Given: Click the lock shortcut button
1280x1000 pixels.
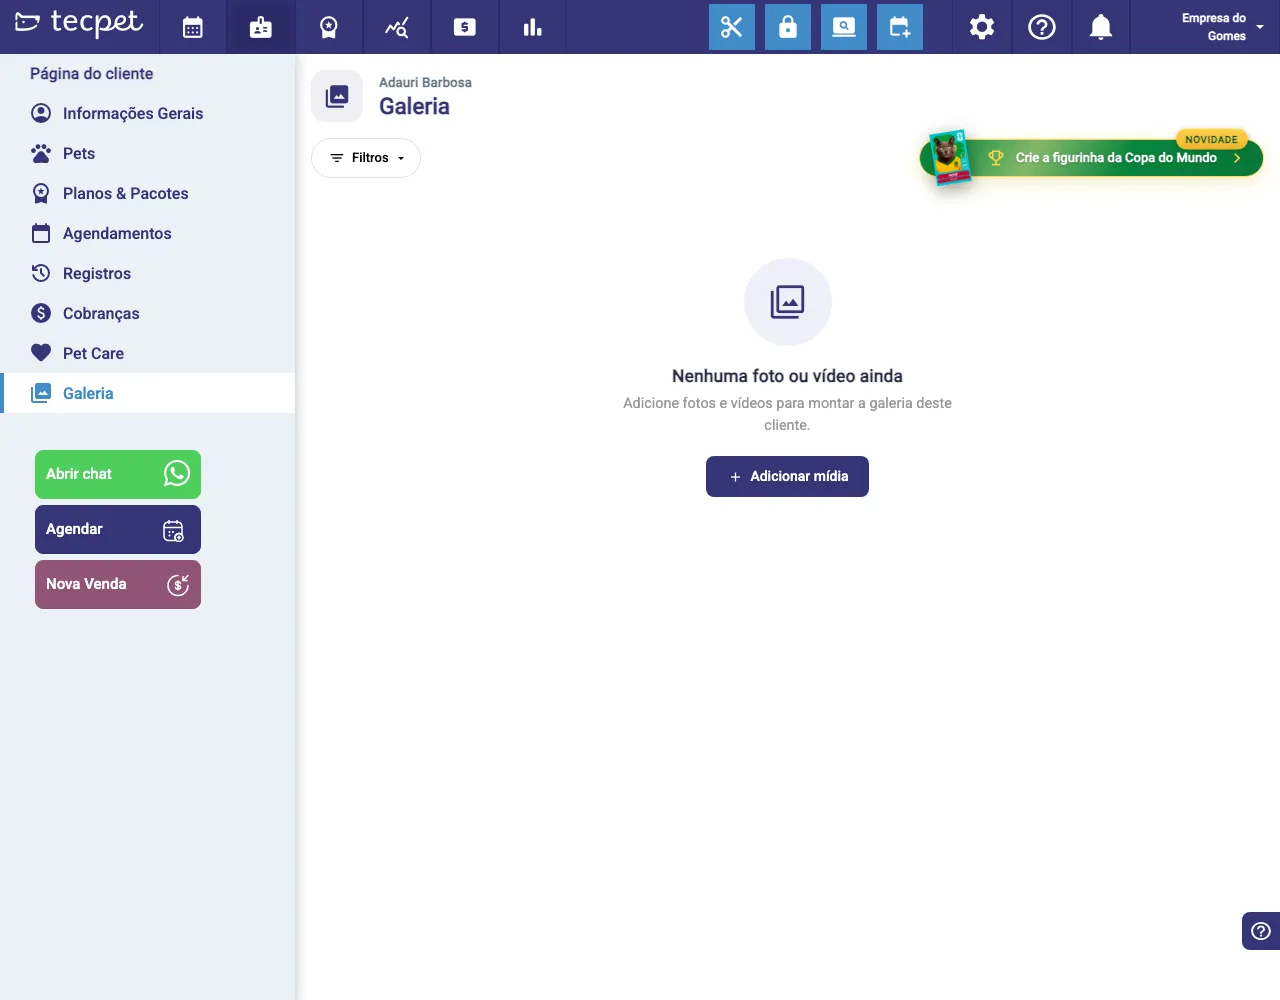Looking at the screenshot, I should tap(788, 27).
